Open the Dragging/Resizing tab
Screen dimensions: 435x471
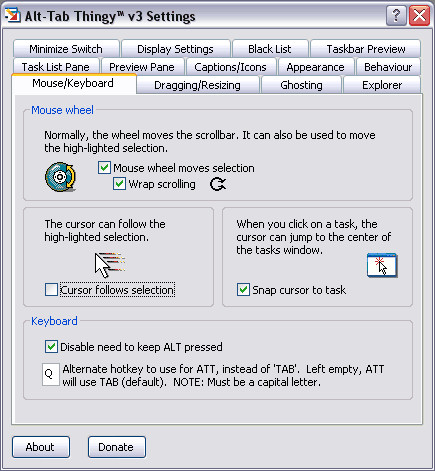point(197,85)
